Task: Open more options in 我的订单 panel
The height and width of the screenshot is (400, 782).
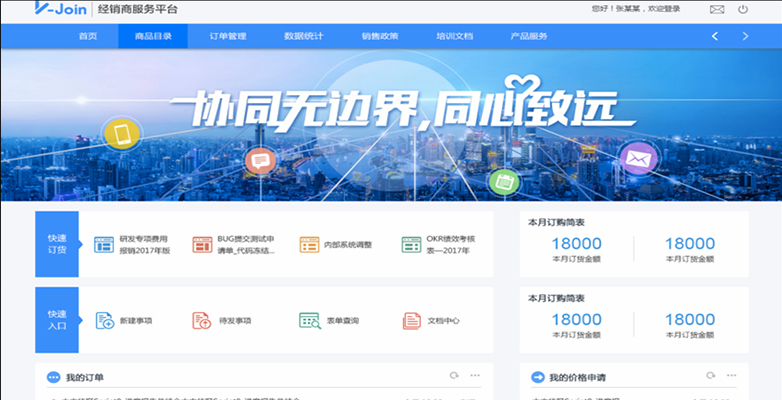Action: [476, 376]
